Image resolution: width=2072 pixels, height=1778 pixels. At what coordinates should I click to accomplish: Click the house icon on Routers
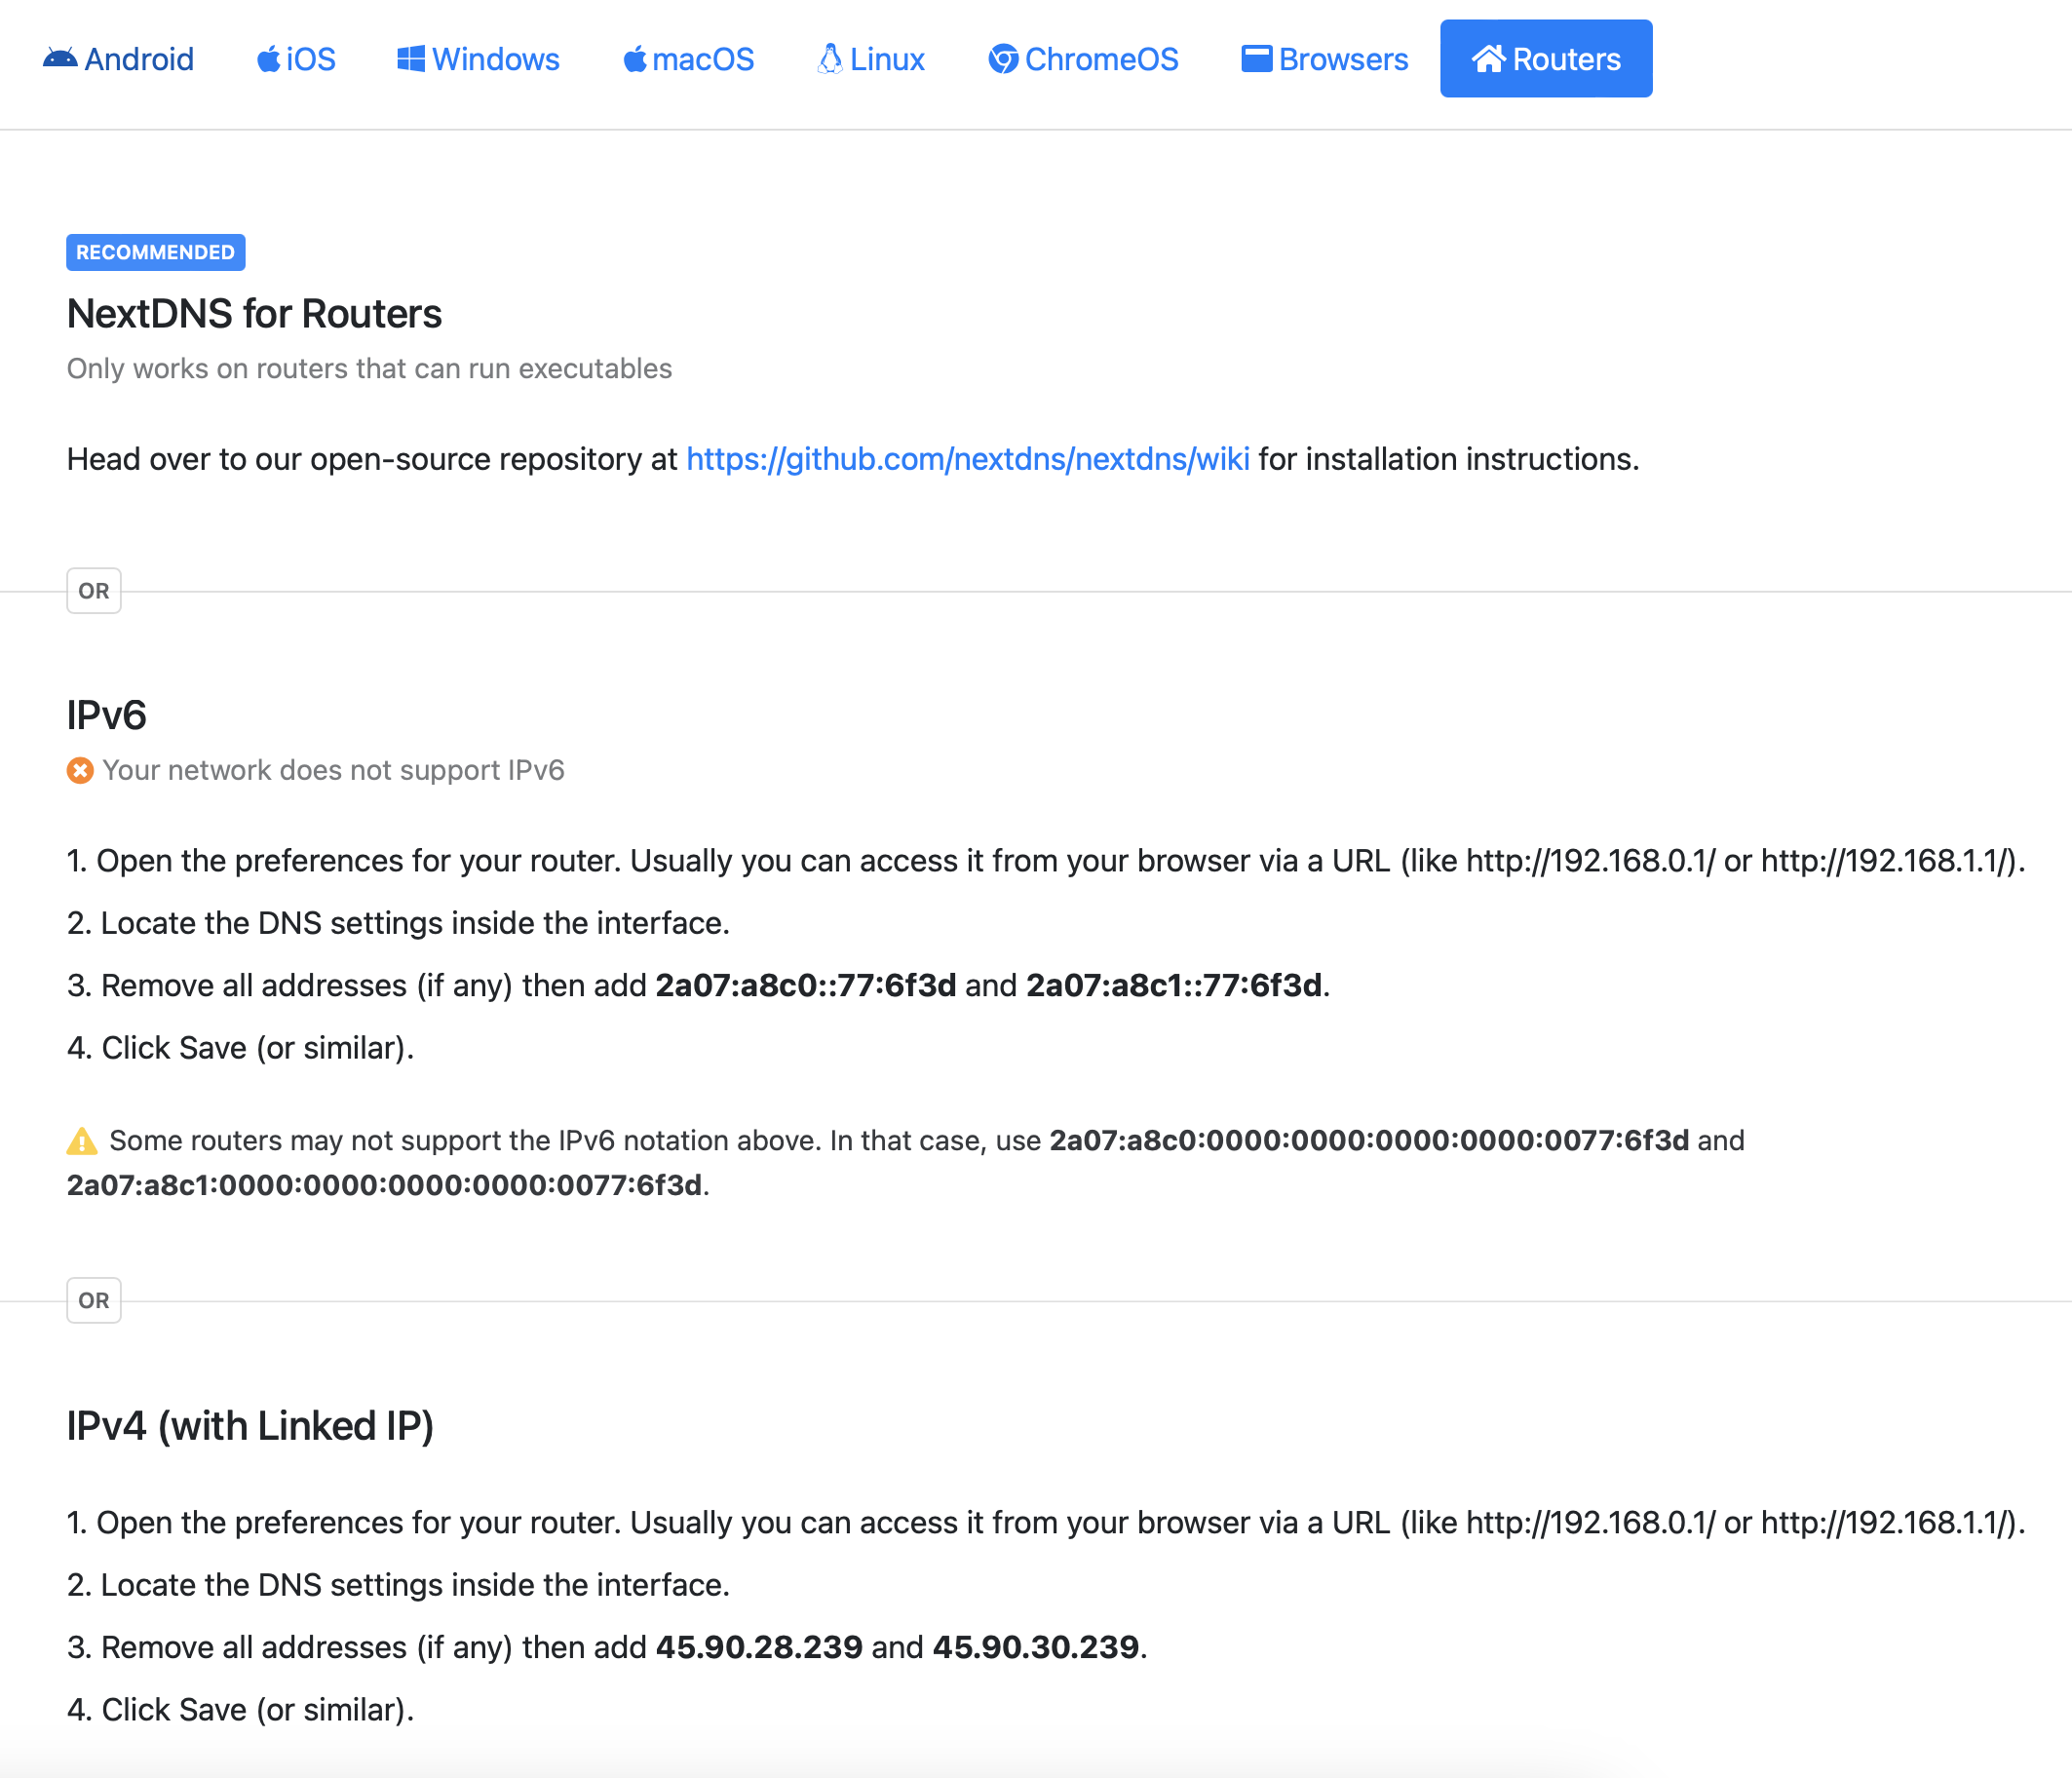pos(1488,59)
